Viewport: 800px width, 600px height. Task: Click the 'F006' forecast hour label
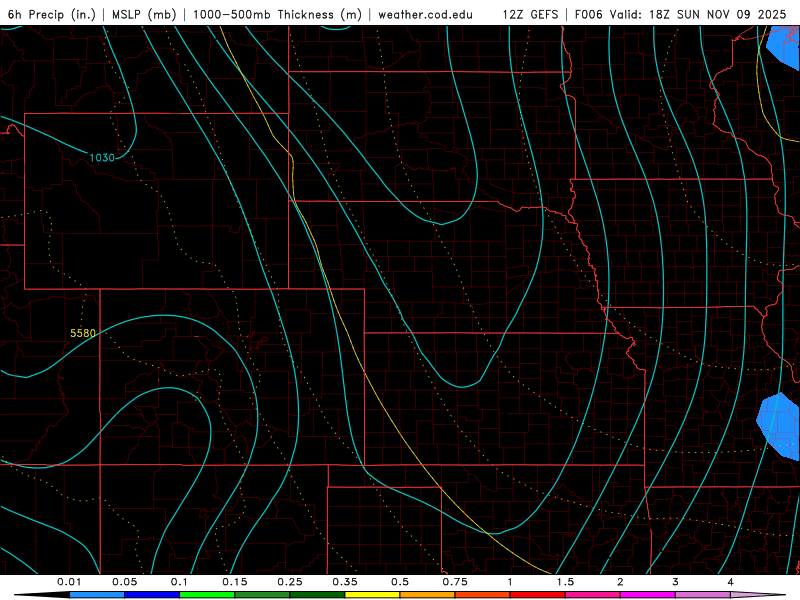click(589, 14)
